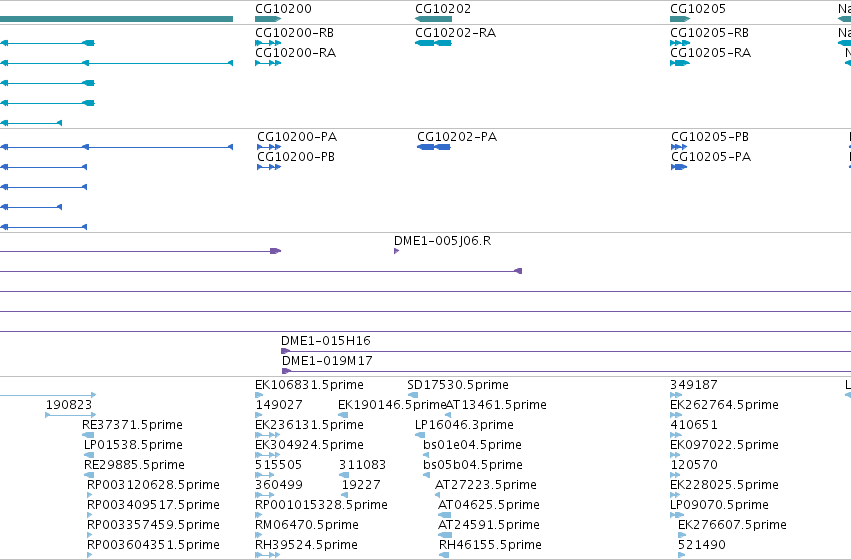Select protein CG10205-PA label
Viewport: 851px width, 560px height.
[x=711, y=157]
